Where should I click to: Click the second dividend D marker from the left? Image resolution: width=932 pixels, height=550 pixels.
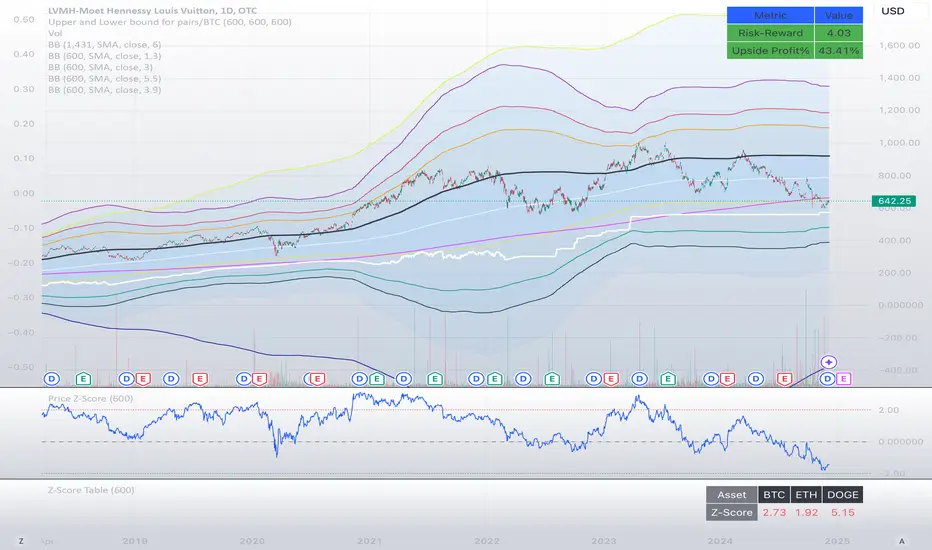point(126,379)
